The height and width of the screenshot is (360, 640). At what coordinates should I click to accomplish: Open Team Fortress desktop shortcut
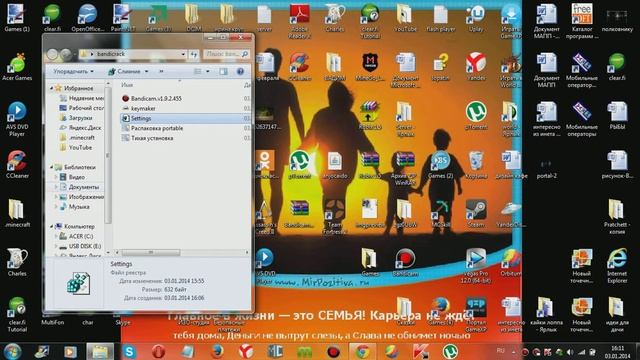335,216
